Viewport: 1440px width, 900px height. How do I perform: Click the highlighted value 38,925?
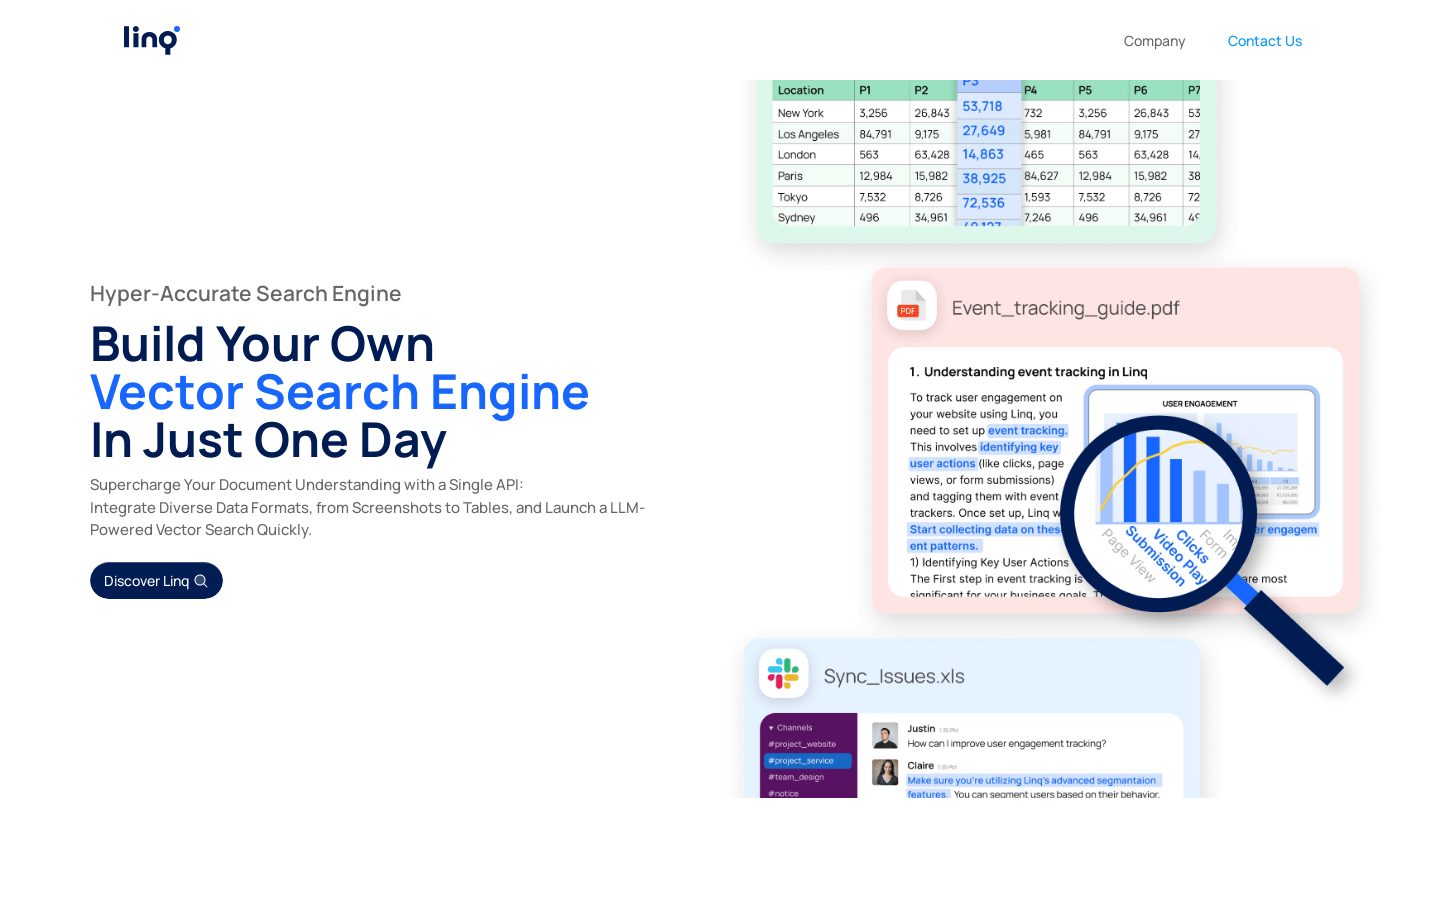coord(984,178)
